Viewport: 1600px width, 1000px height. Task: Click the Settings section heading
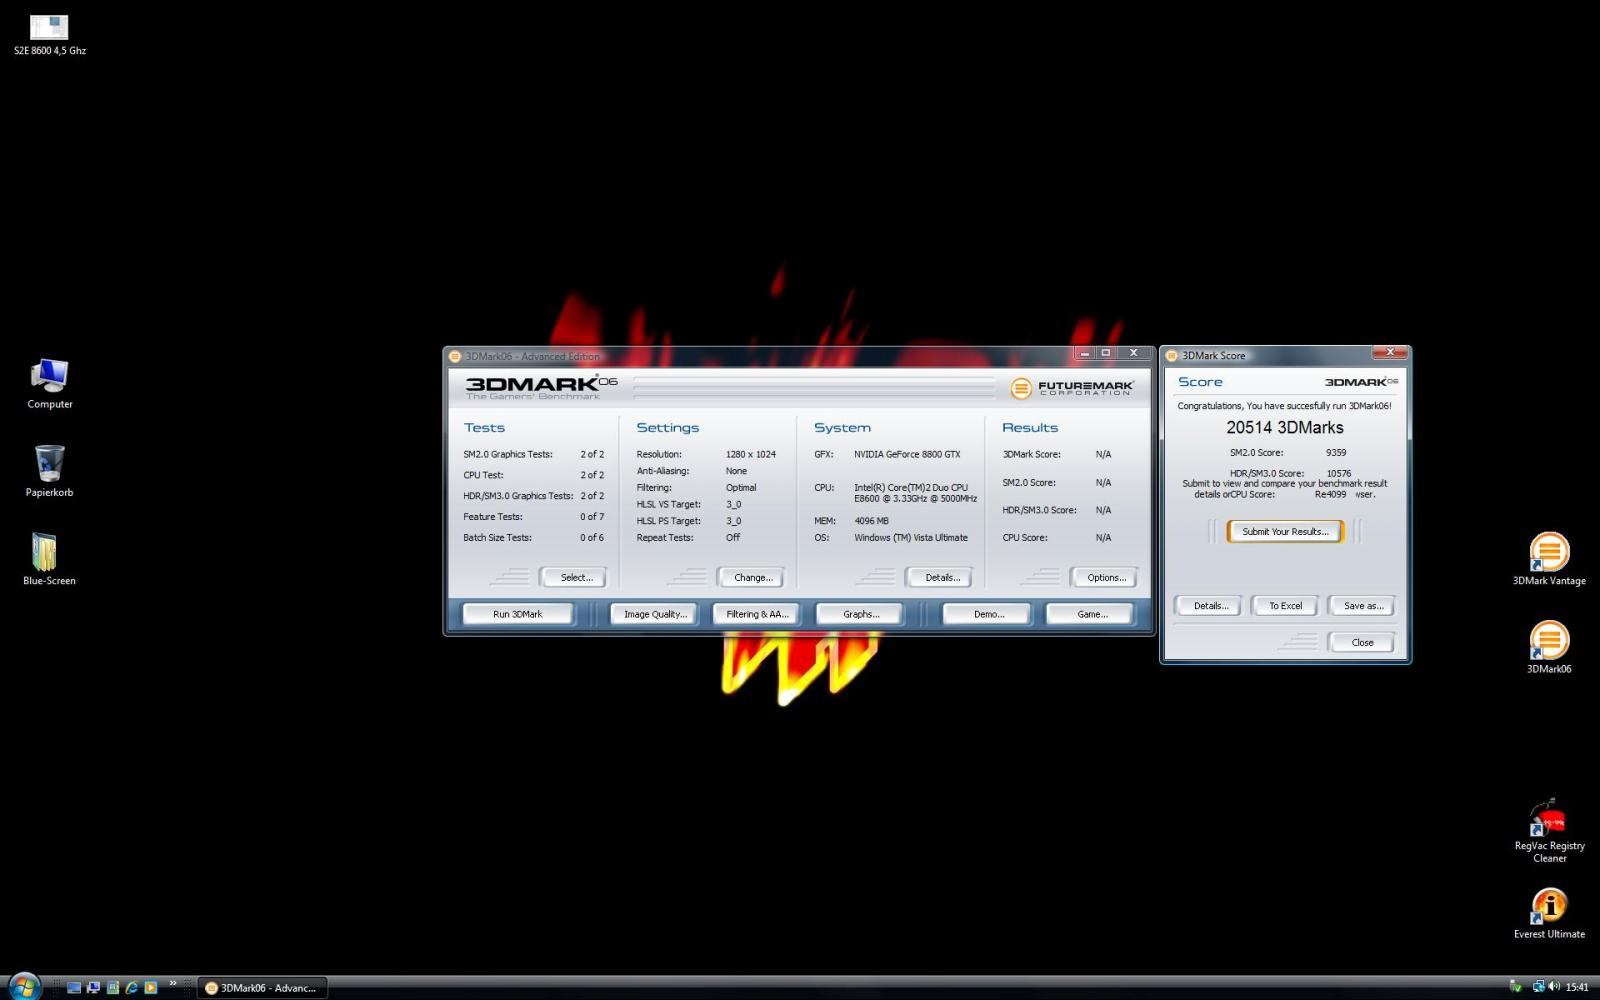tap(668, 427)
